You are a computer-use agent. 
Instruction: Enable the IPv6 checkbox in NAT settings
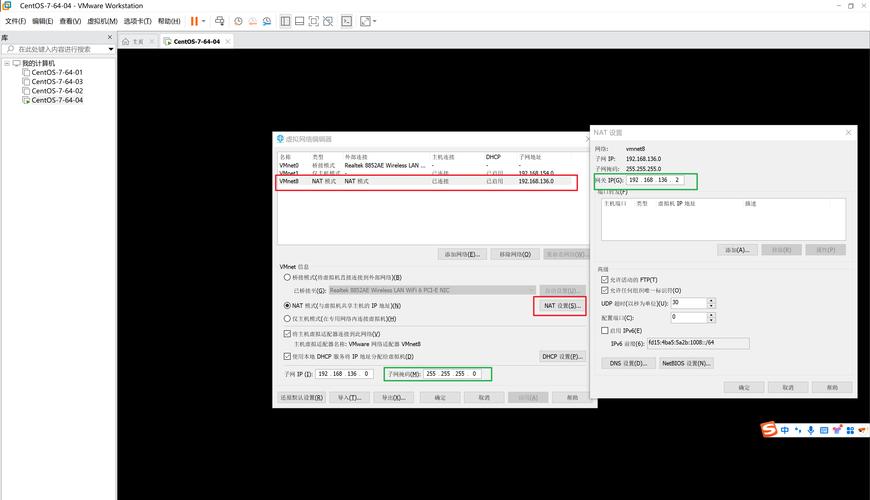(x=604, y=330)
